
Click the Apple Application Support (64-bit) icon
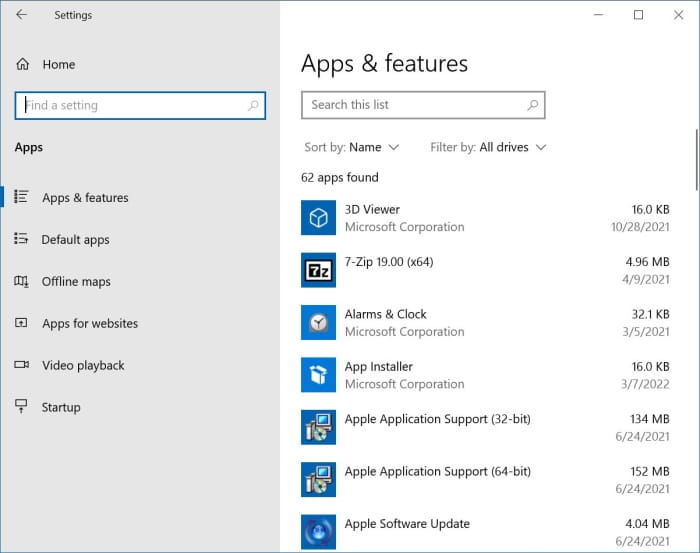pyautogui.click(x=318, y=479)
